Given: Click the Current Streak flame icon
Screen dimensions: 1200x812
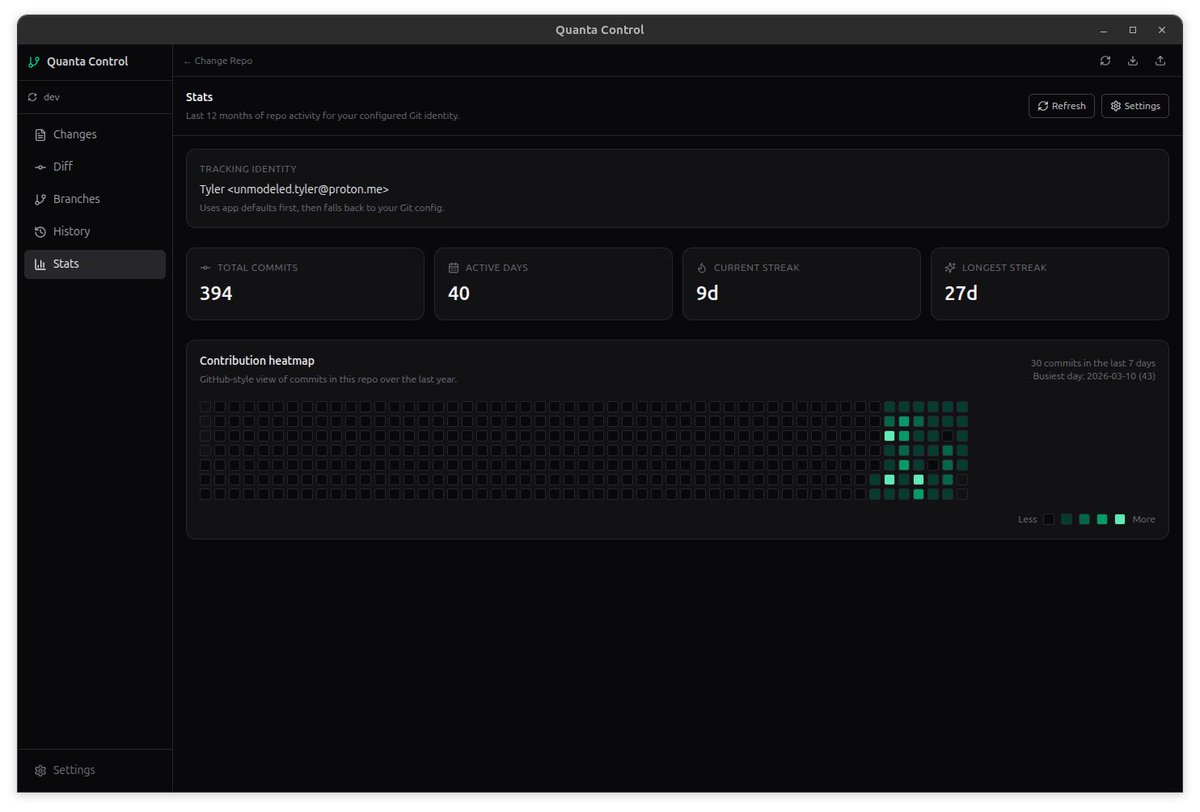Looking at the screenshot, I should click(702, 268).
